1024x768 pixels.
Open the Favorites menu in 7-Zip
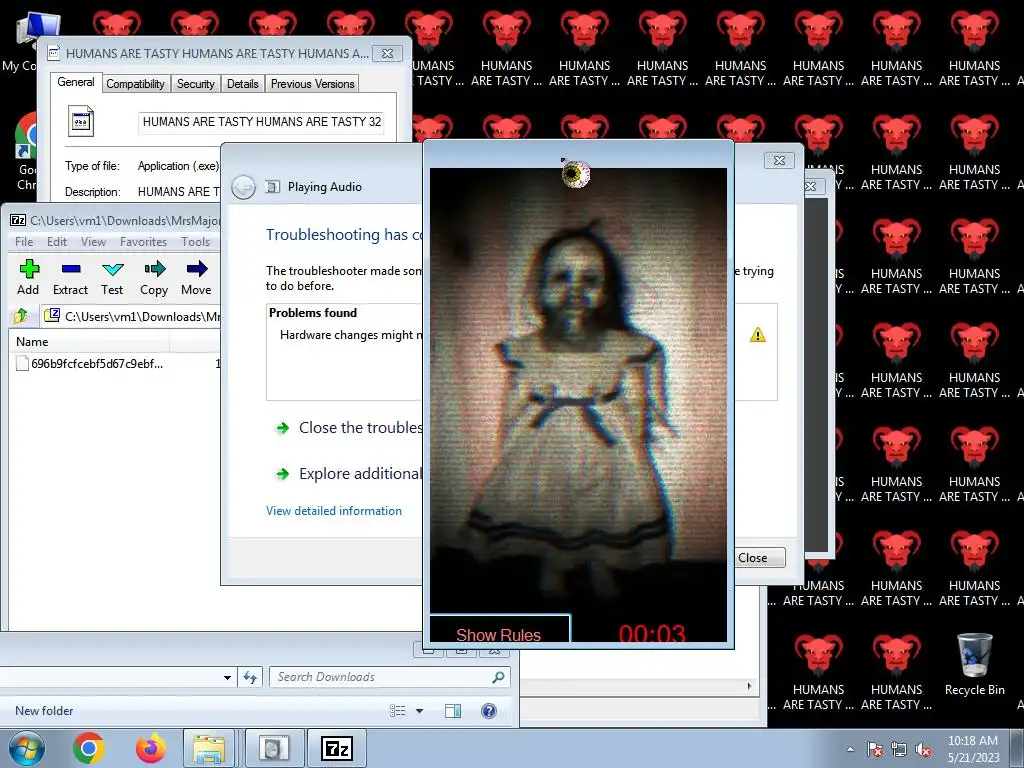[143, 242]
